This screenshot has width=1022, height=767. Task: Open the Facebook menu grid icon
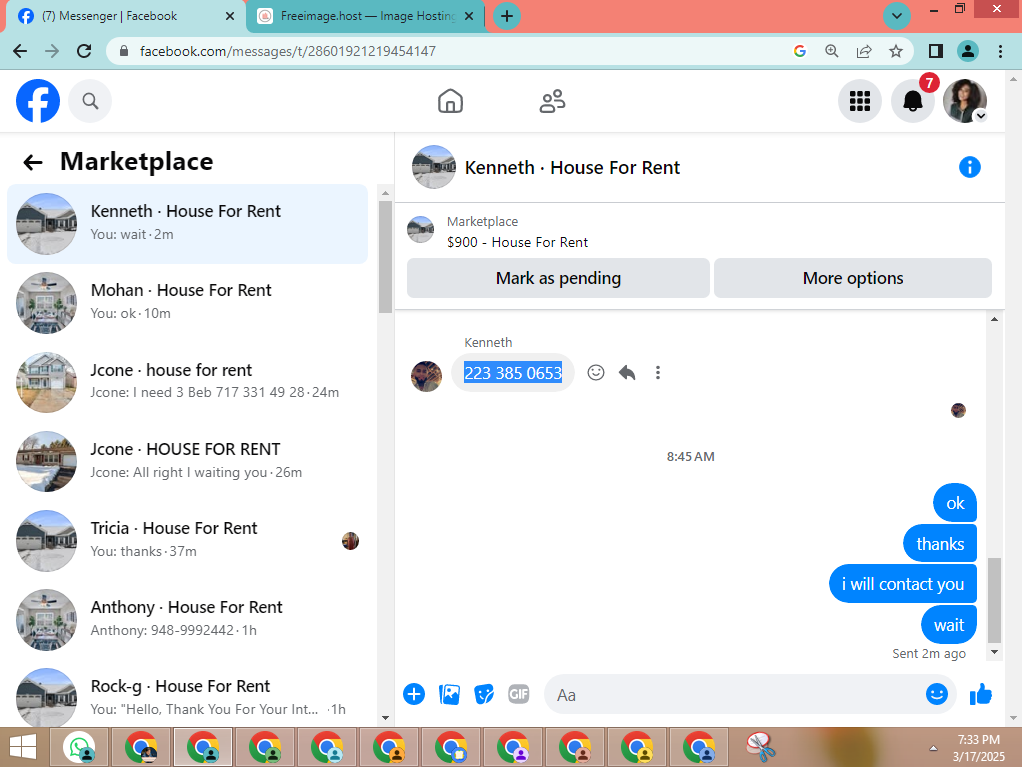860,101
